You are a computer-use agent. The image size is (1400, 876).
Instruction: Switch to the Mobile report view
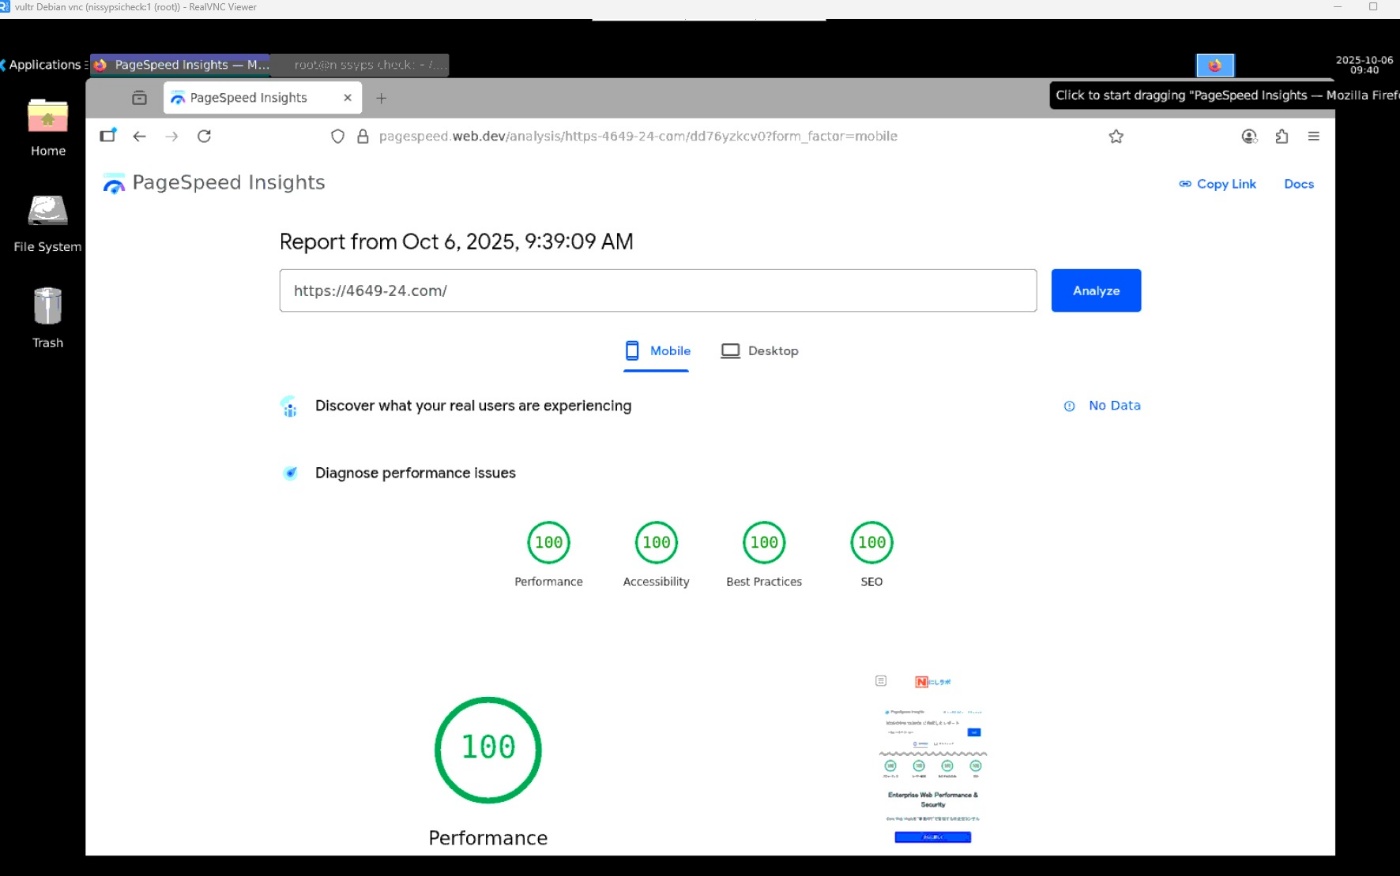[x=656, y=351]
